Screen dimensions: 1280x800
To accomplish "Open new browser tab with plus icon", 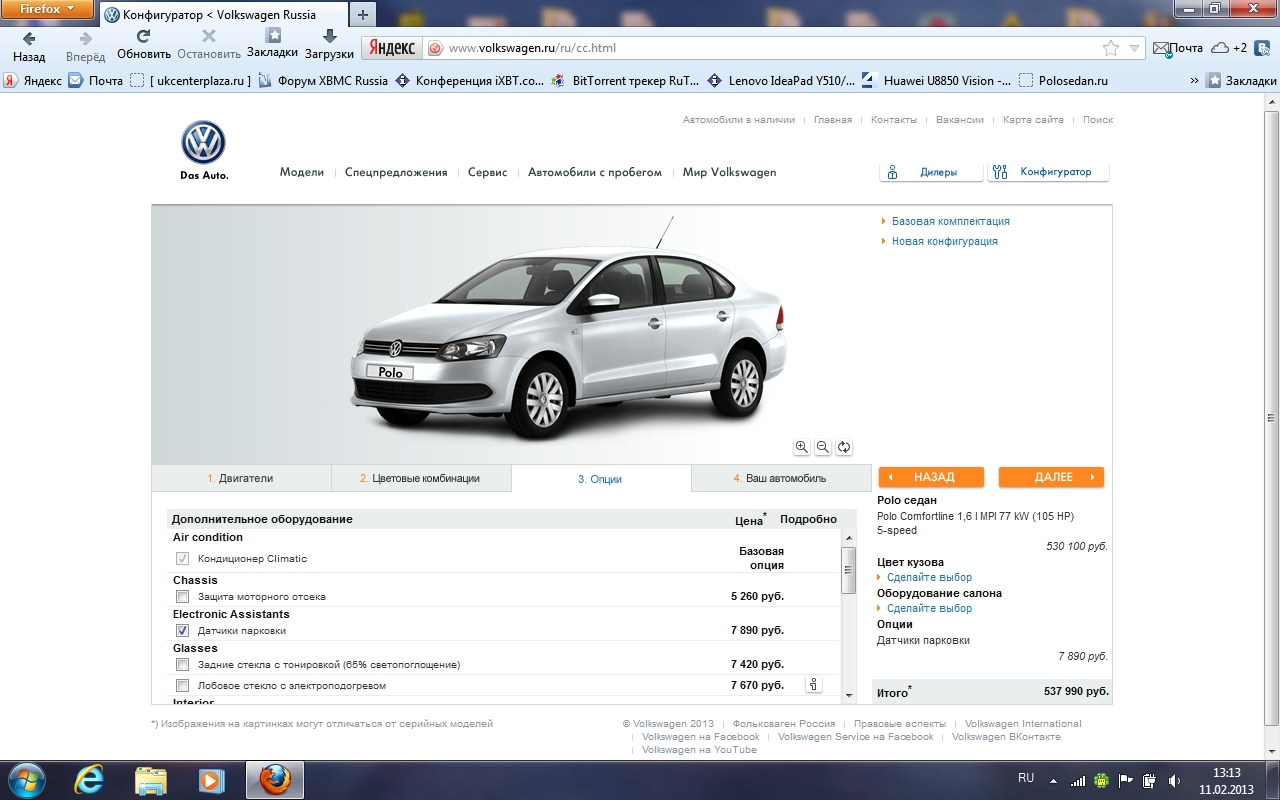I will coord(362,15).
